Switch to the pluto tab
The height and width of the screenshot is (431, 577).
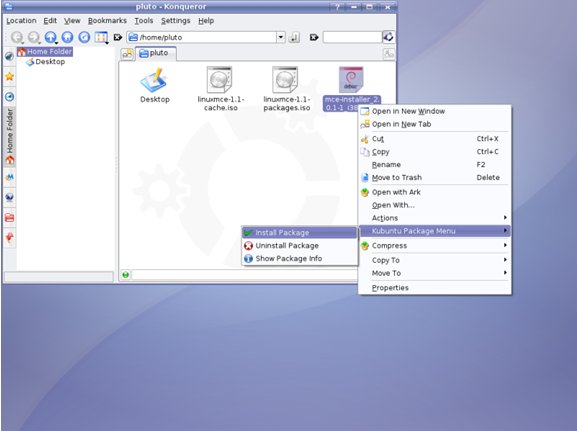pos(155,53)
